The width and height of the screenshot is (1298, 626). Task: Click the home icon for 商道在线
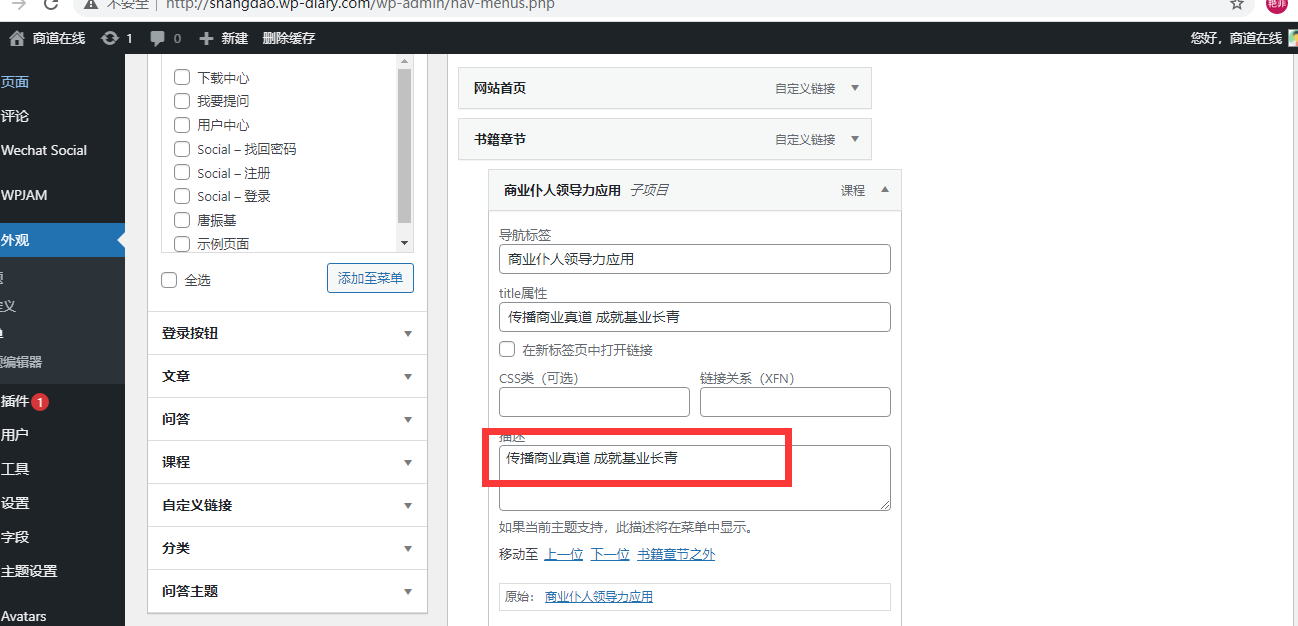[17, 38]
